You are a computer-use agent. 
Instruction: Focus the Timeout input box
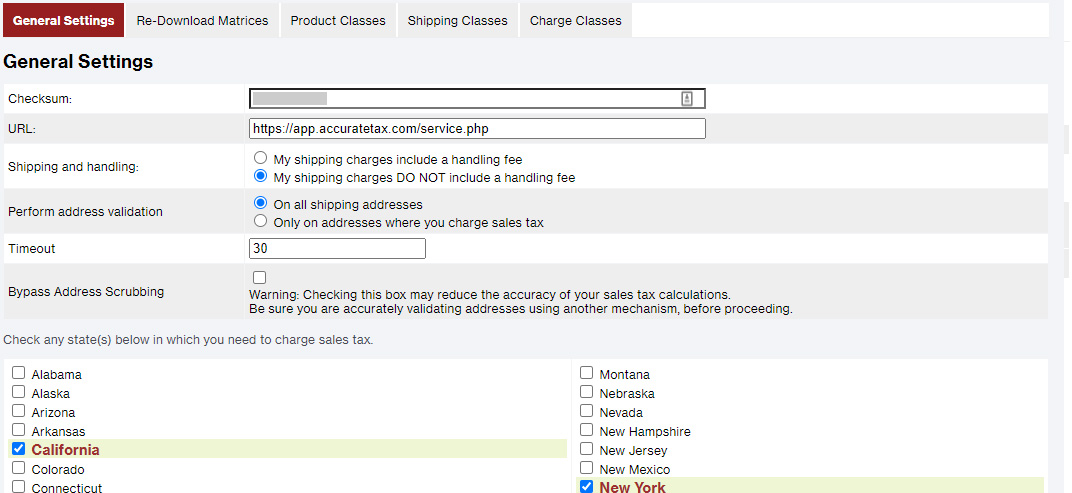337,248
